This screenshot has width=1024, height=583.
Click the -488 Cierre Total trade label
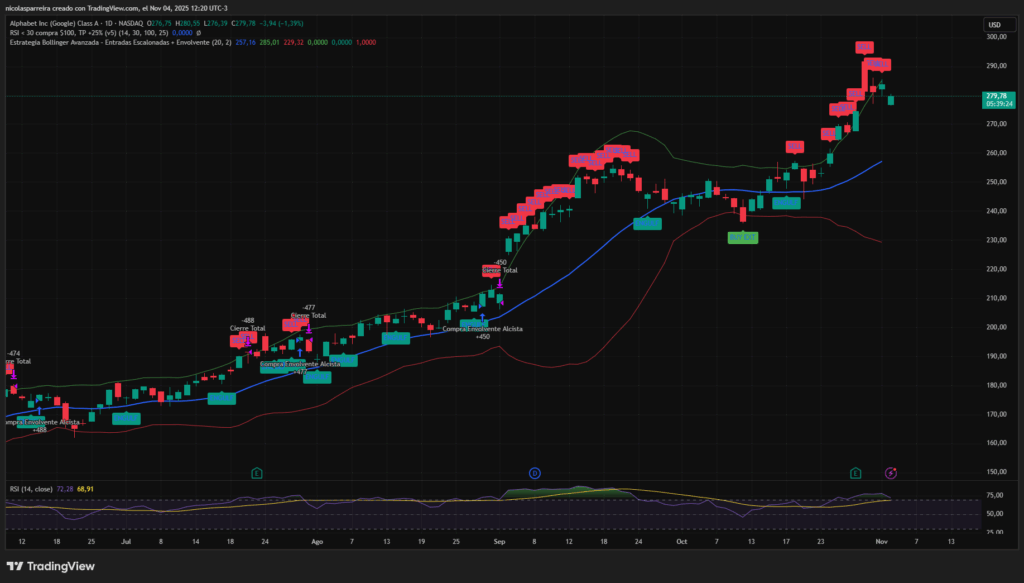point(247,324)
